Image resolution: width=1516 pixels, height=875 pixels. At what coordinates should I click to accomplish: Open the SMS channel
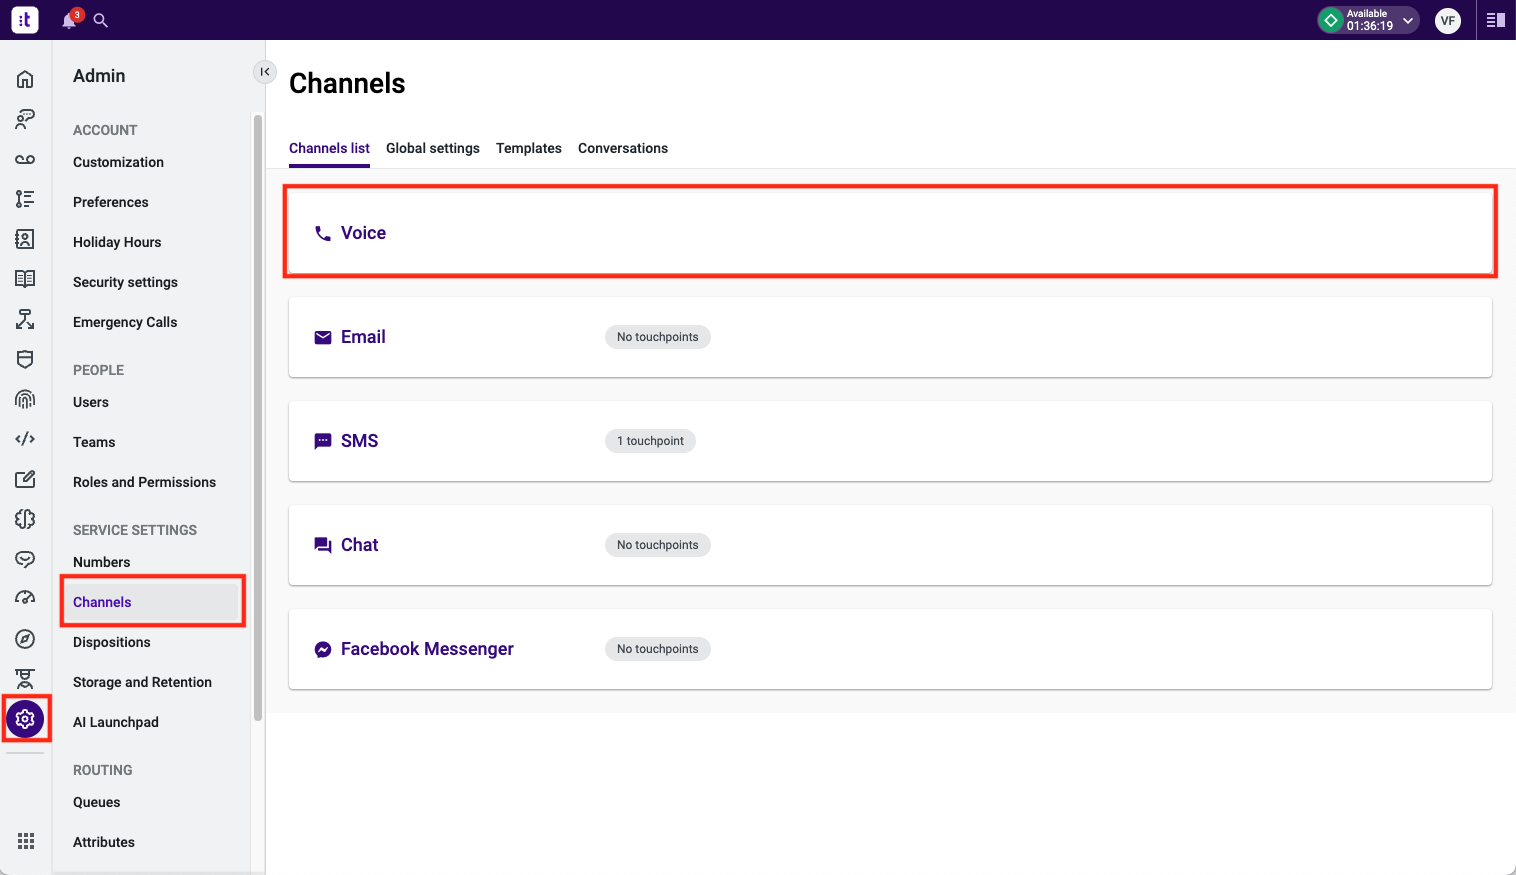point(890,441)
